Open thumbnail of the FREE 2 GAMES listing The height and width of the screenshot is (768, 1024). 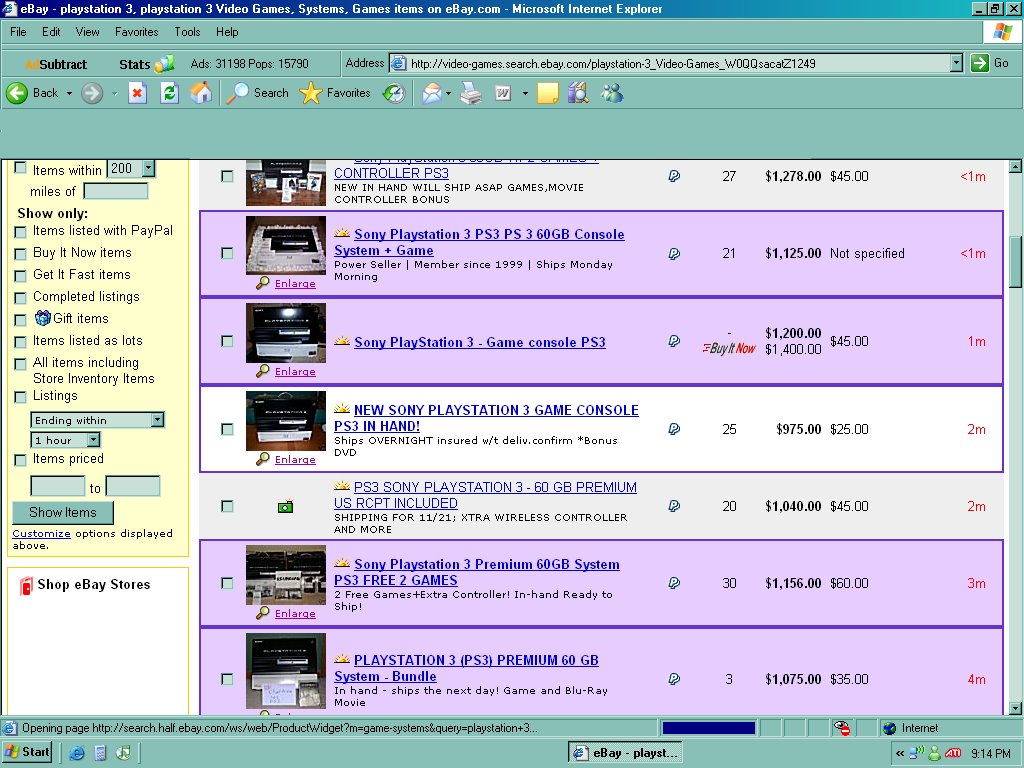[285, 575]
